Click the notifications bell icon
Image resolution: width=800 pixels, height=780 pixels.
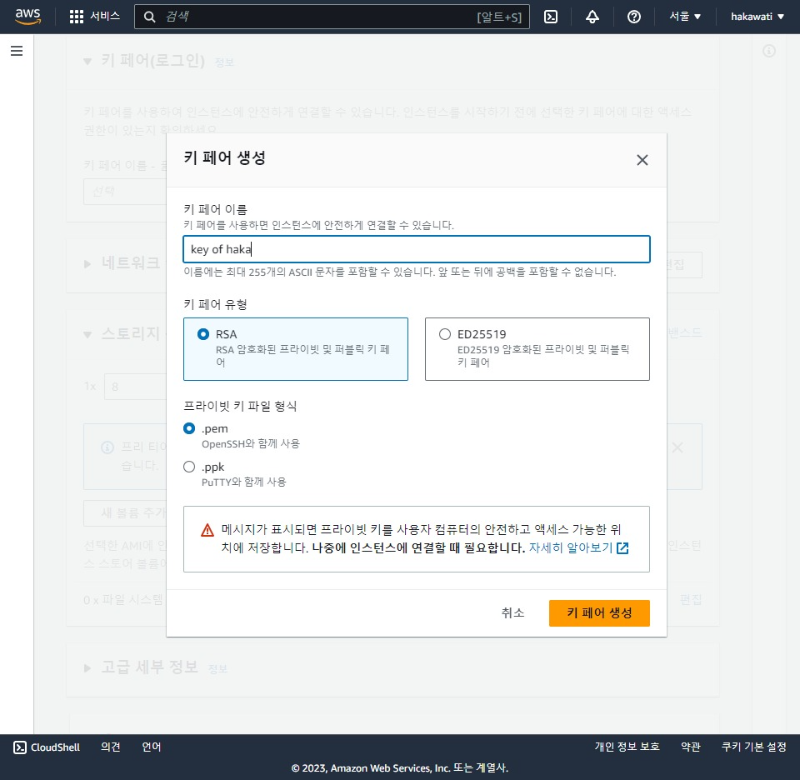(x=593, y=16)
